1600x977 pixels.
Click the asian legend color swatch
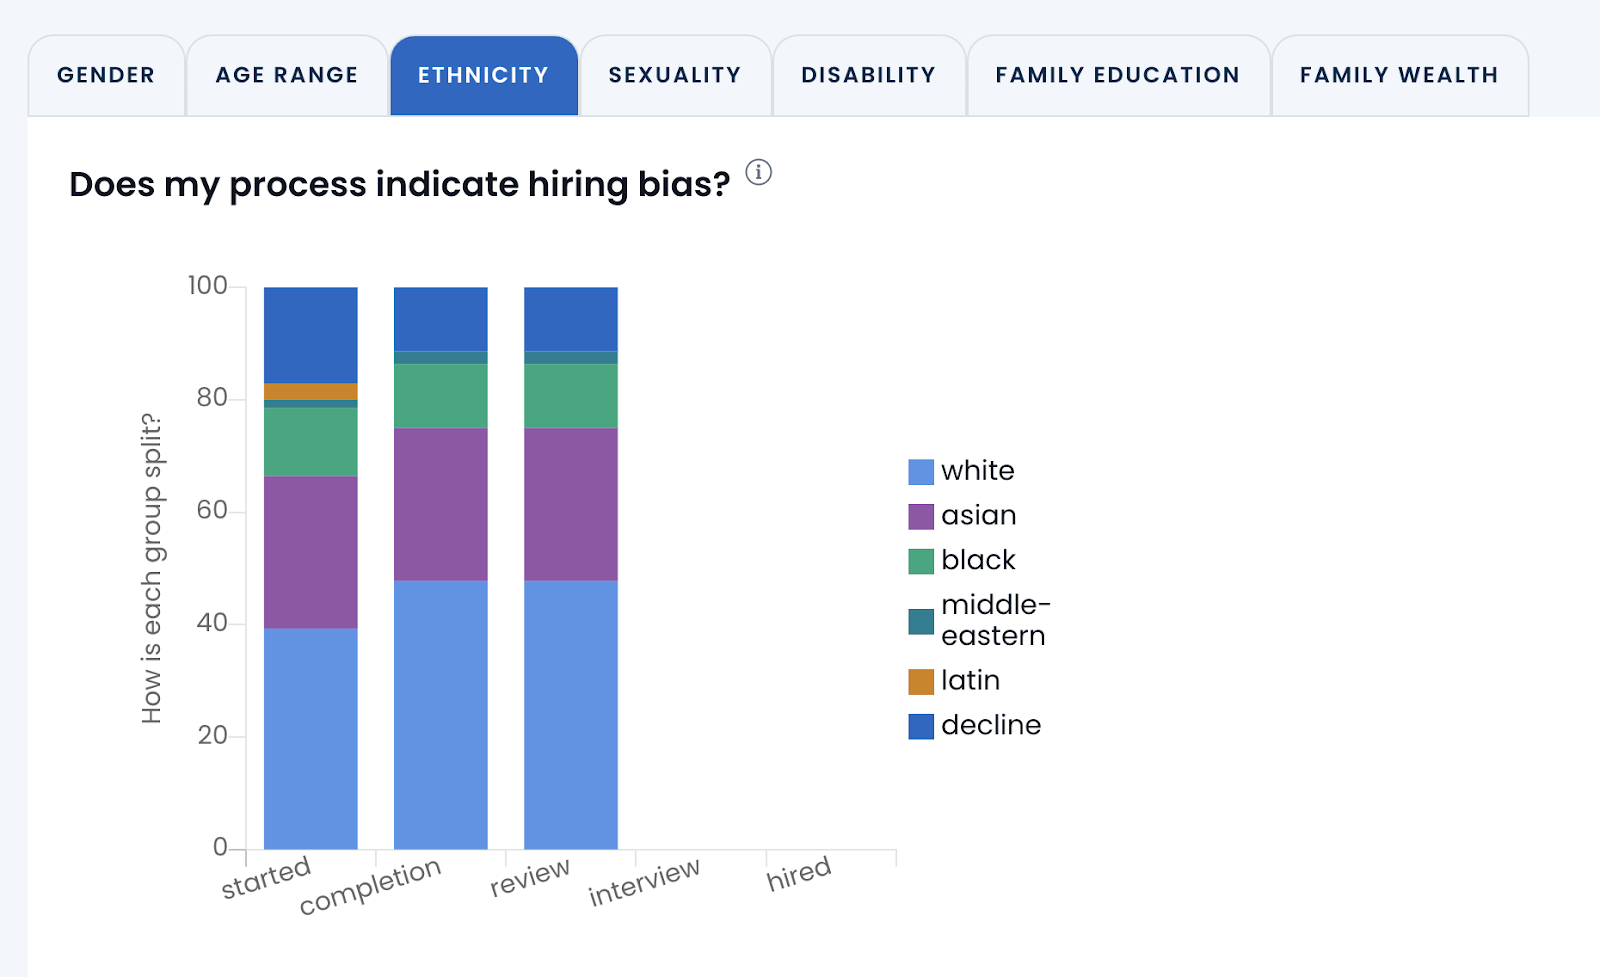click(x=921, y=517)
